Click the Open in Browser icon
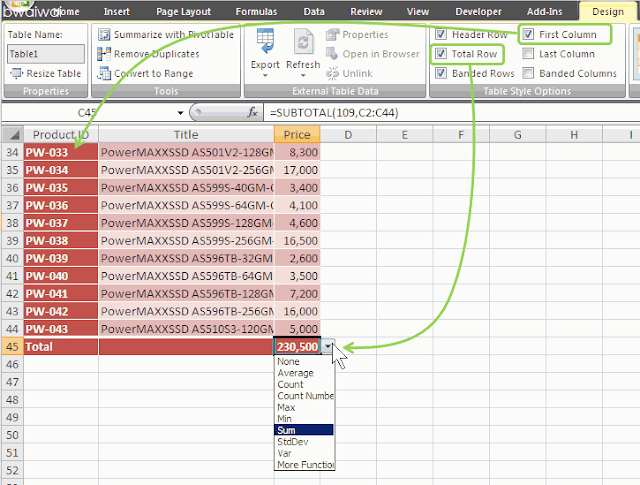 point(332,54)
